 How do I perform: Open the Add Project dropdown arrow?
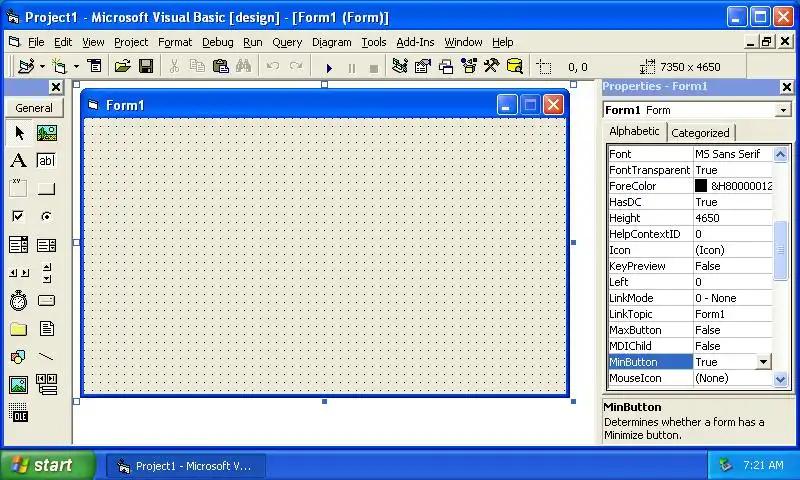tap(42, 66)
